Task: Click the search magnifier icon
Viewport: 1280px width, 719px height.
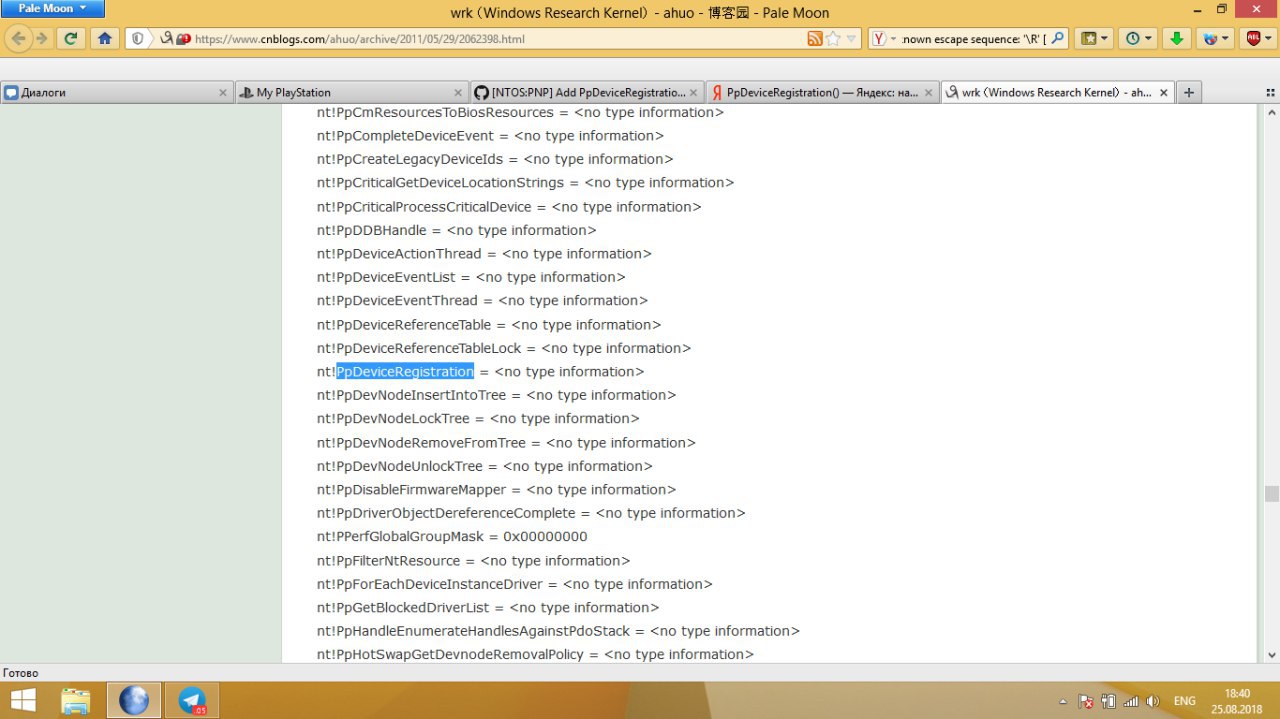Action: click(1058, 38)
